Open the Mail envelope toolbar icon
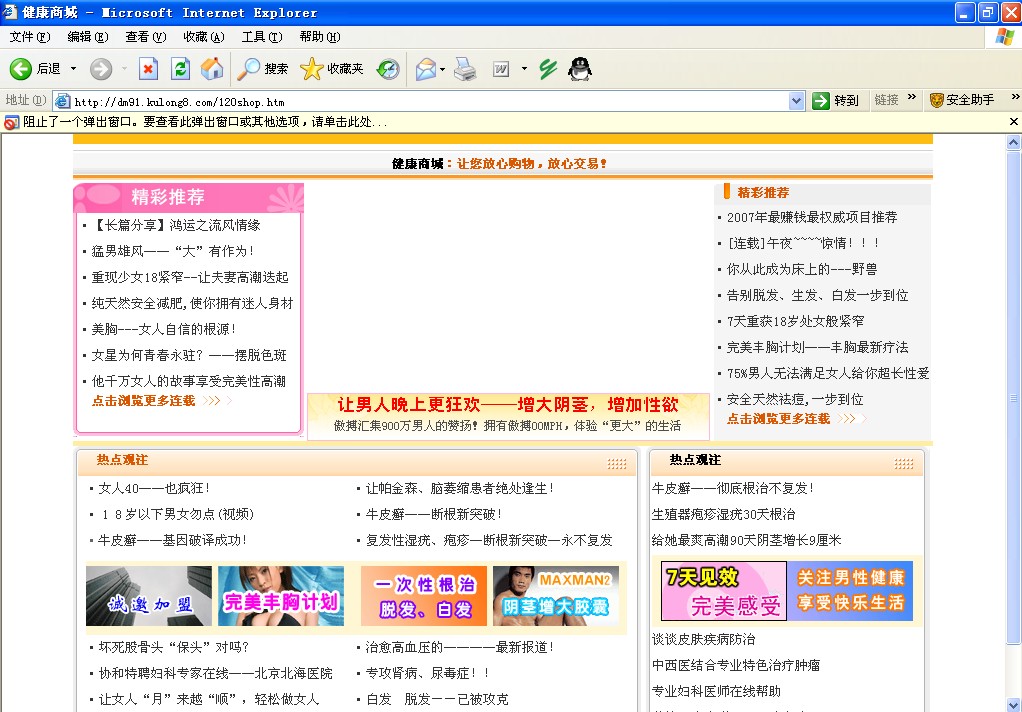Viewport: 1022px width, 712px height. [x=426, y=68]
